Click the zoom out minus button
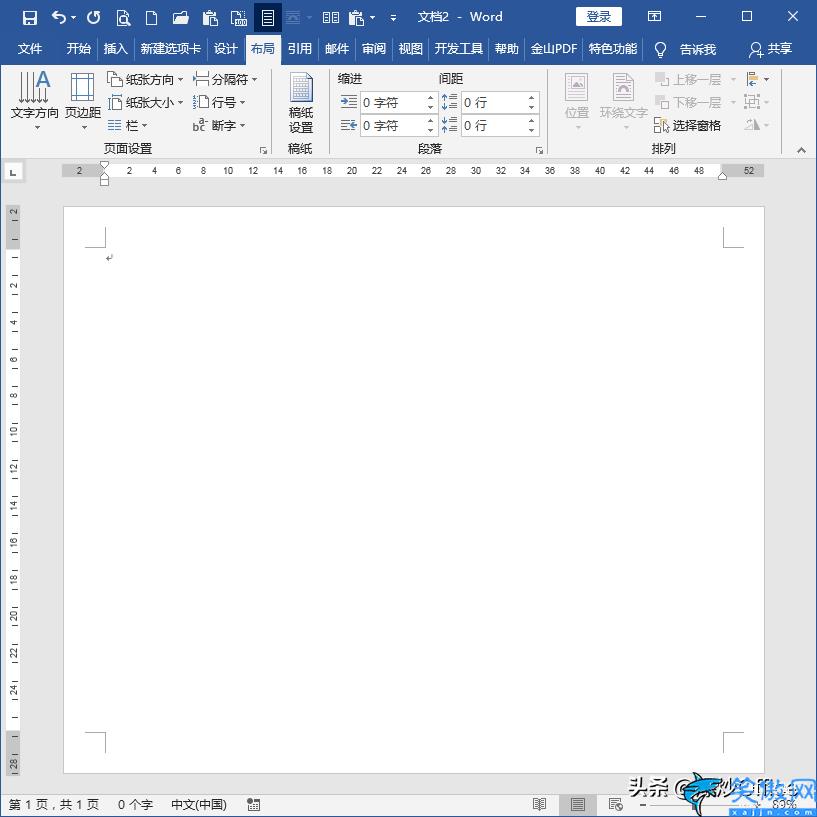Screen dimensions: 817x817 (643, 805)
